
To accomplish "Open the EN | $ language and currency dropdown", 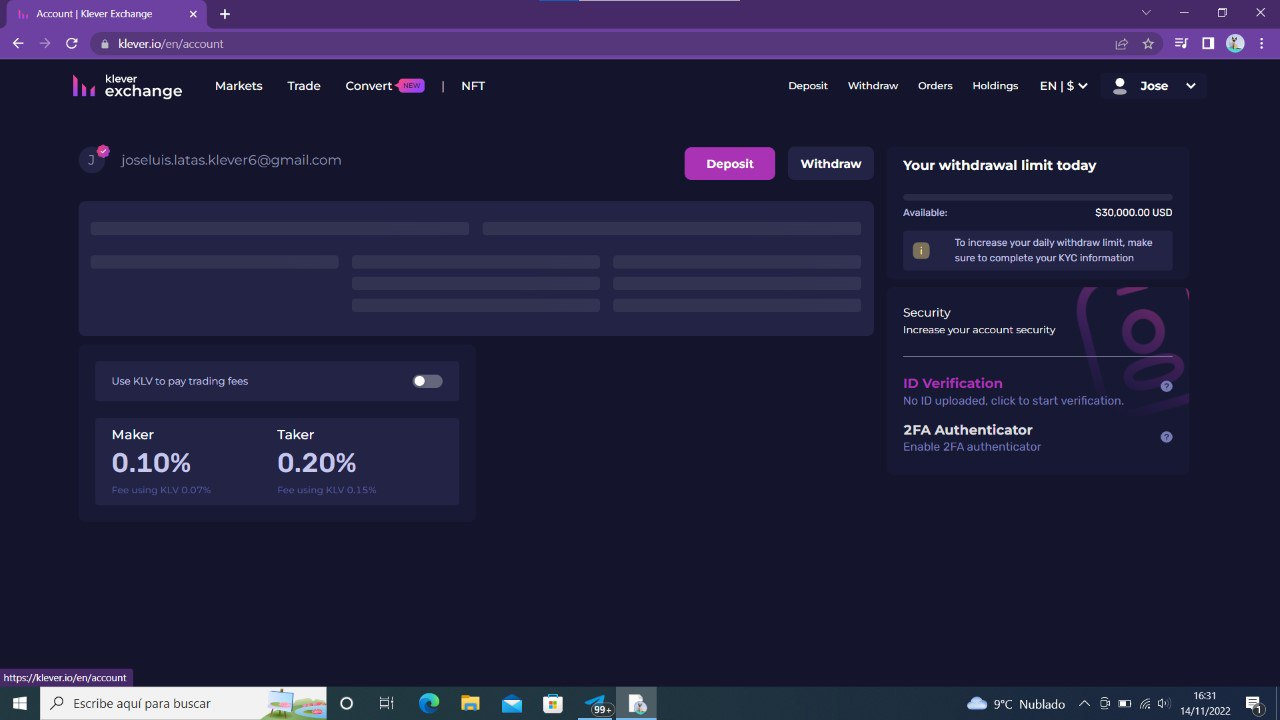I will [1063, 86].
